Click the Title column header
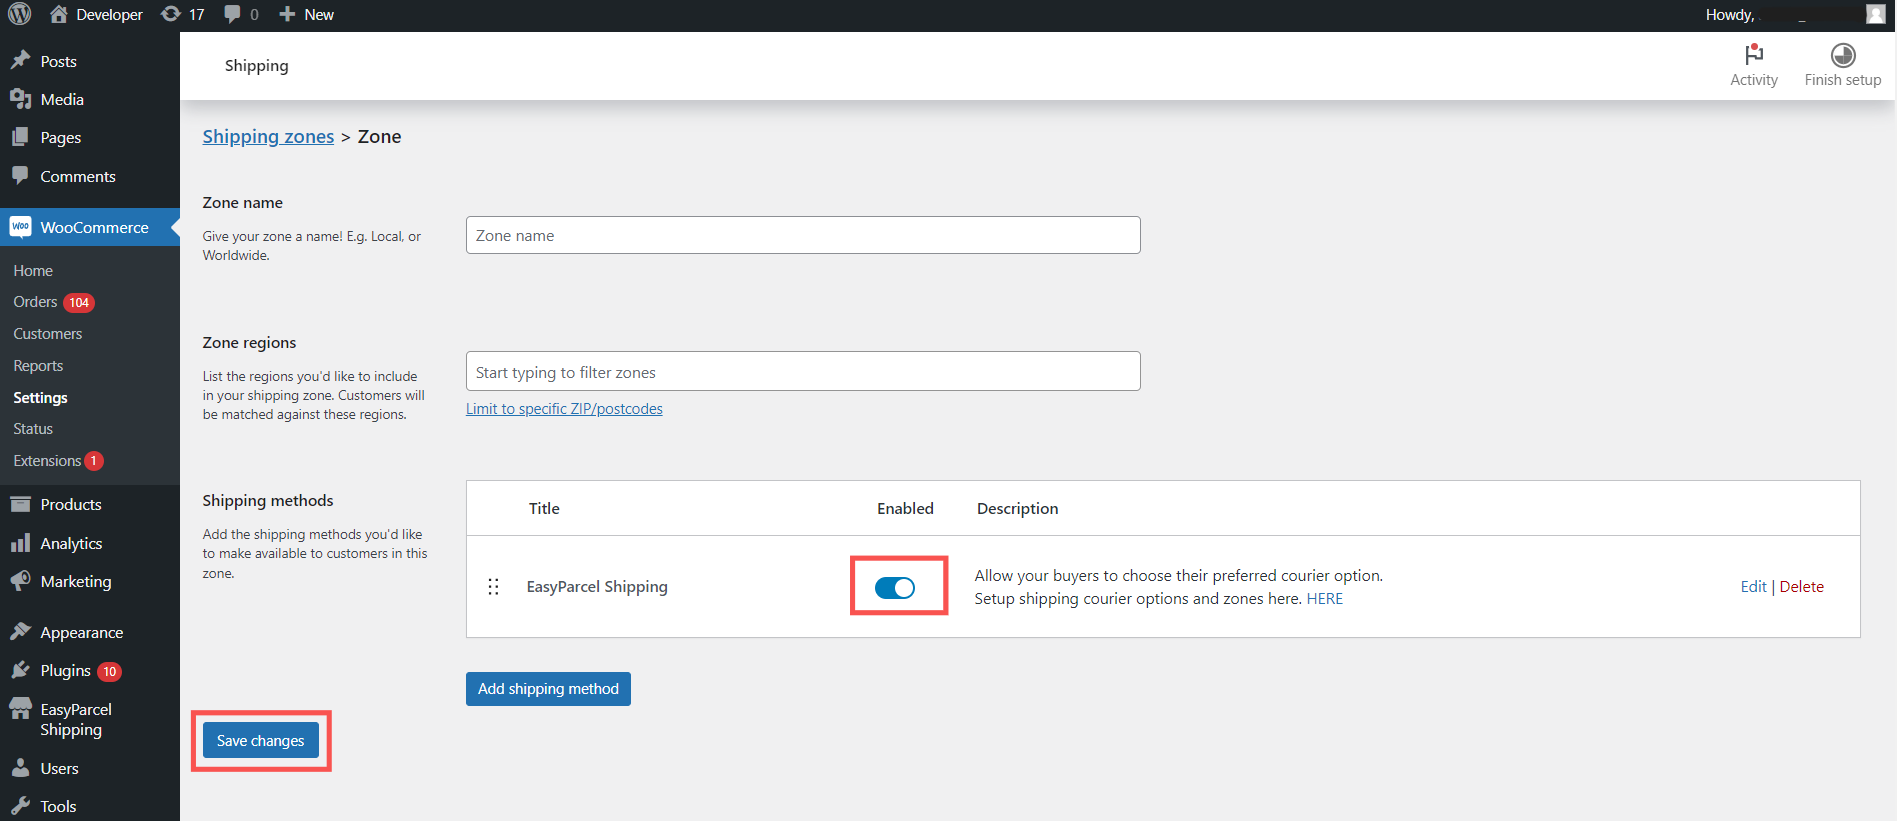1897x821 pixels. [544, 508]
